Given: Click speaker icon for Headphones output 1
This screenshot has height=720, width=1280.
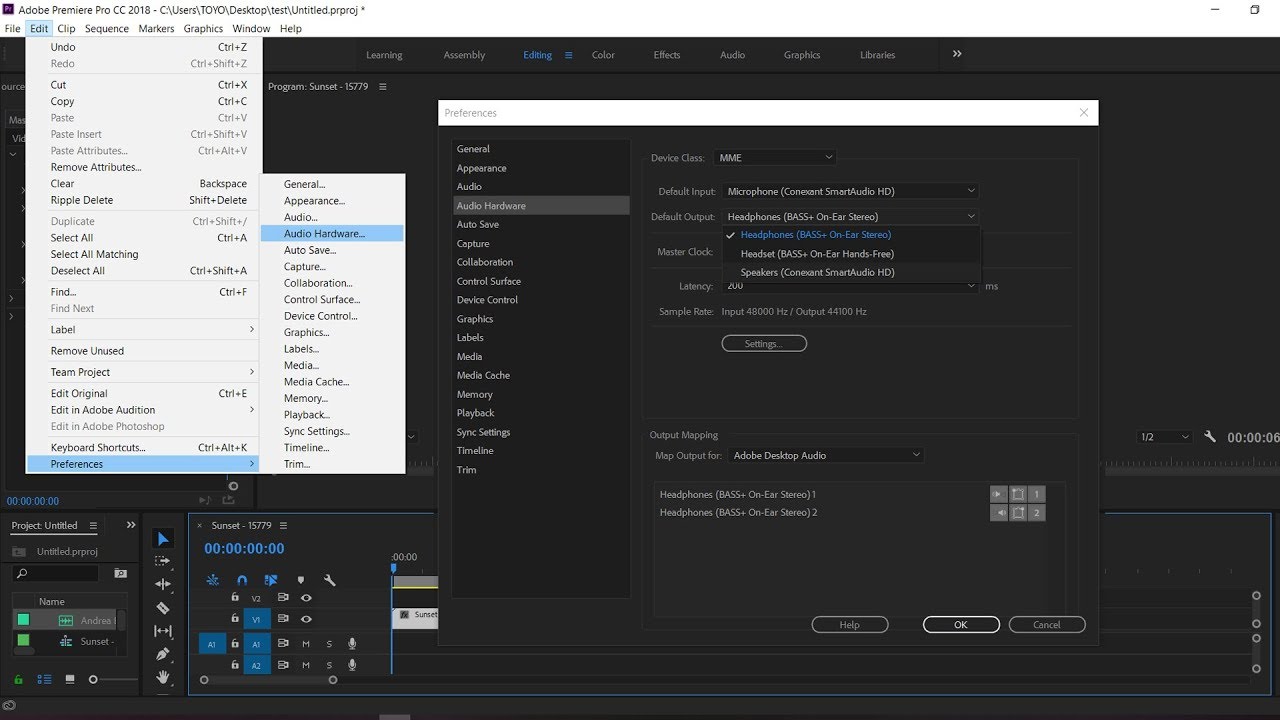Looking at the screenshot, I should pyautogui.click(x=998, y=494).
